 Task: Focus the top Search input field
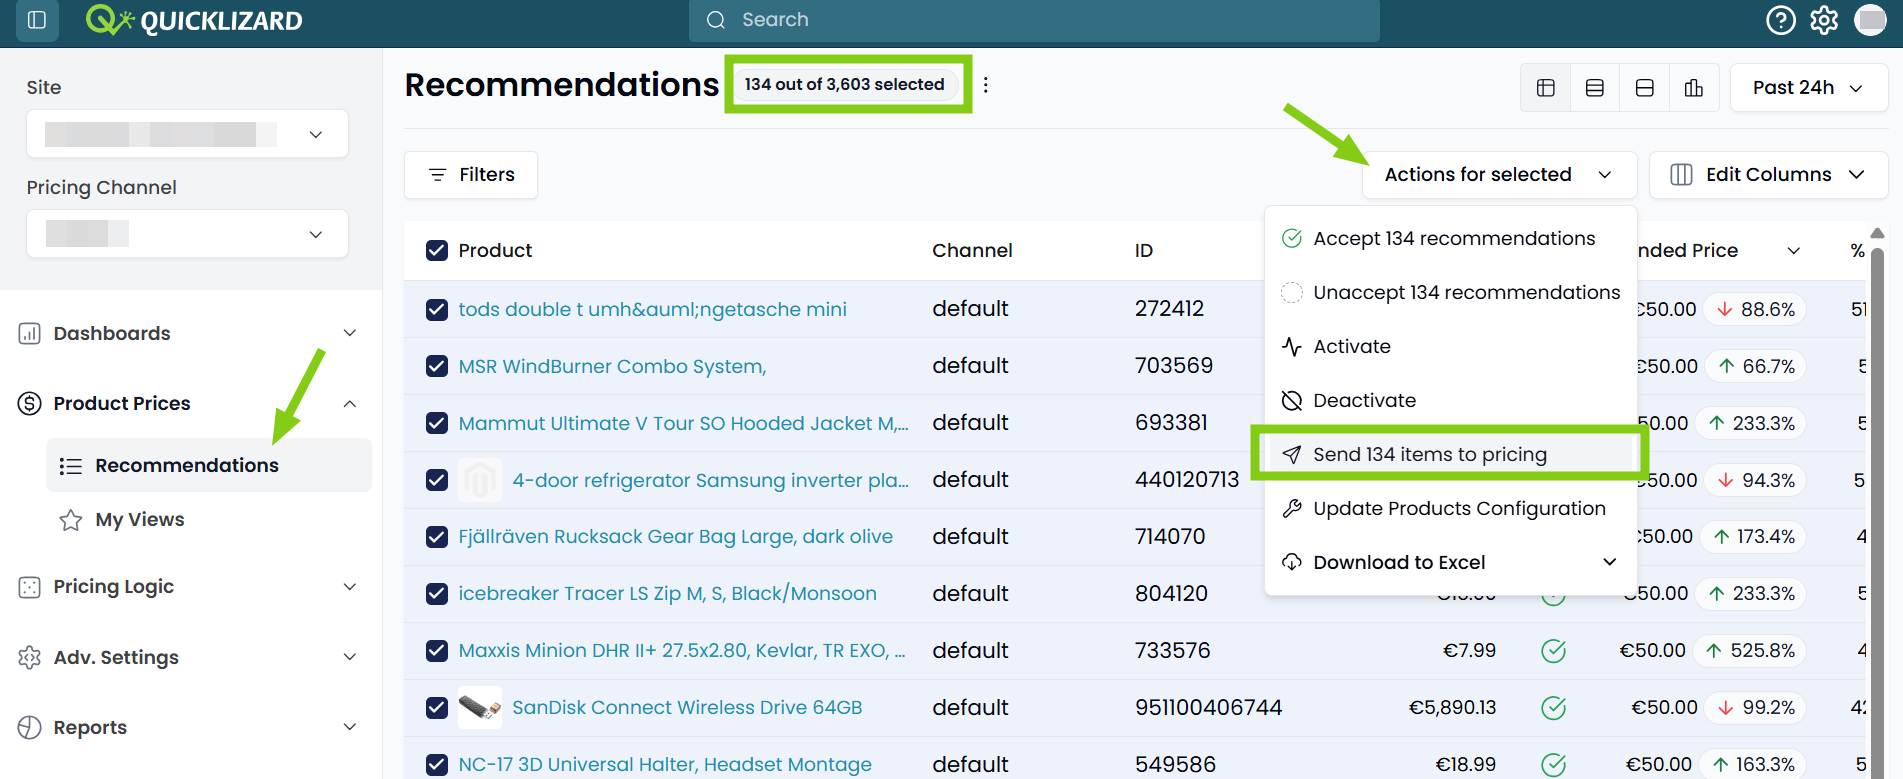tap(1034, 20)
